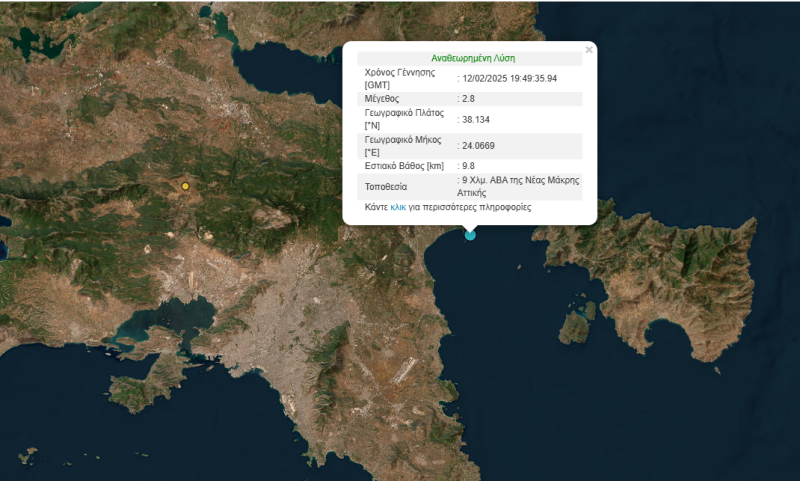
Task: Click the origin time value 12/02/2025 19:49:35.94
Action: pyautogui.click(x=510, y=79)
